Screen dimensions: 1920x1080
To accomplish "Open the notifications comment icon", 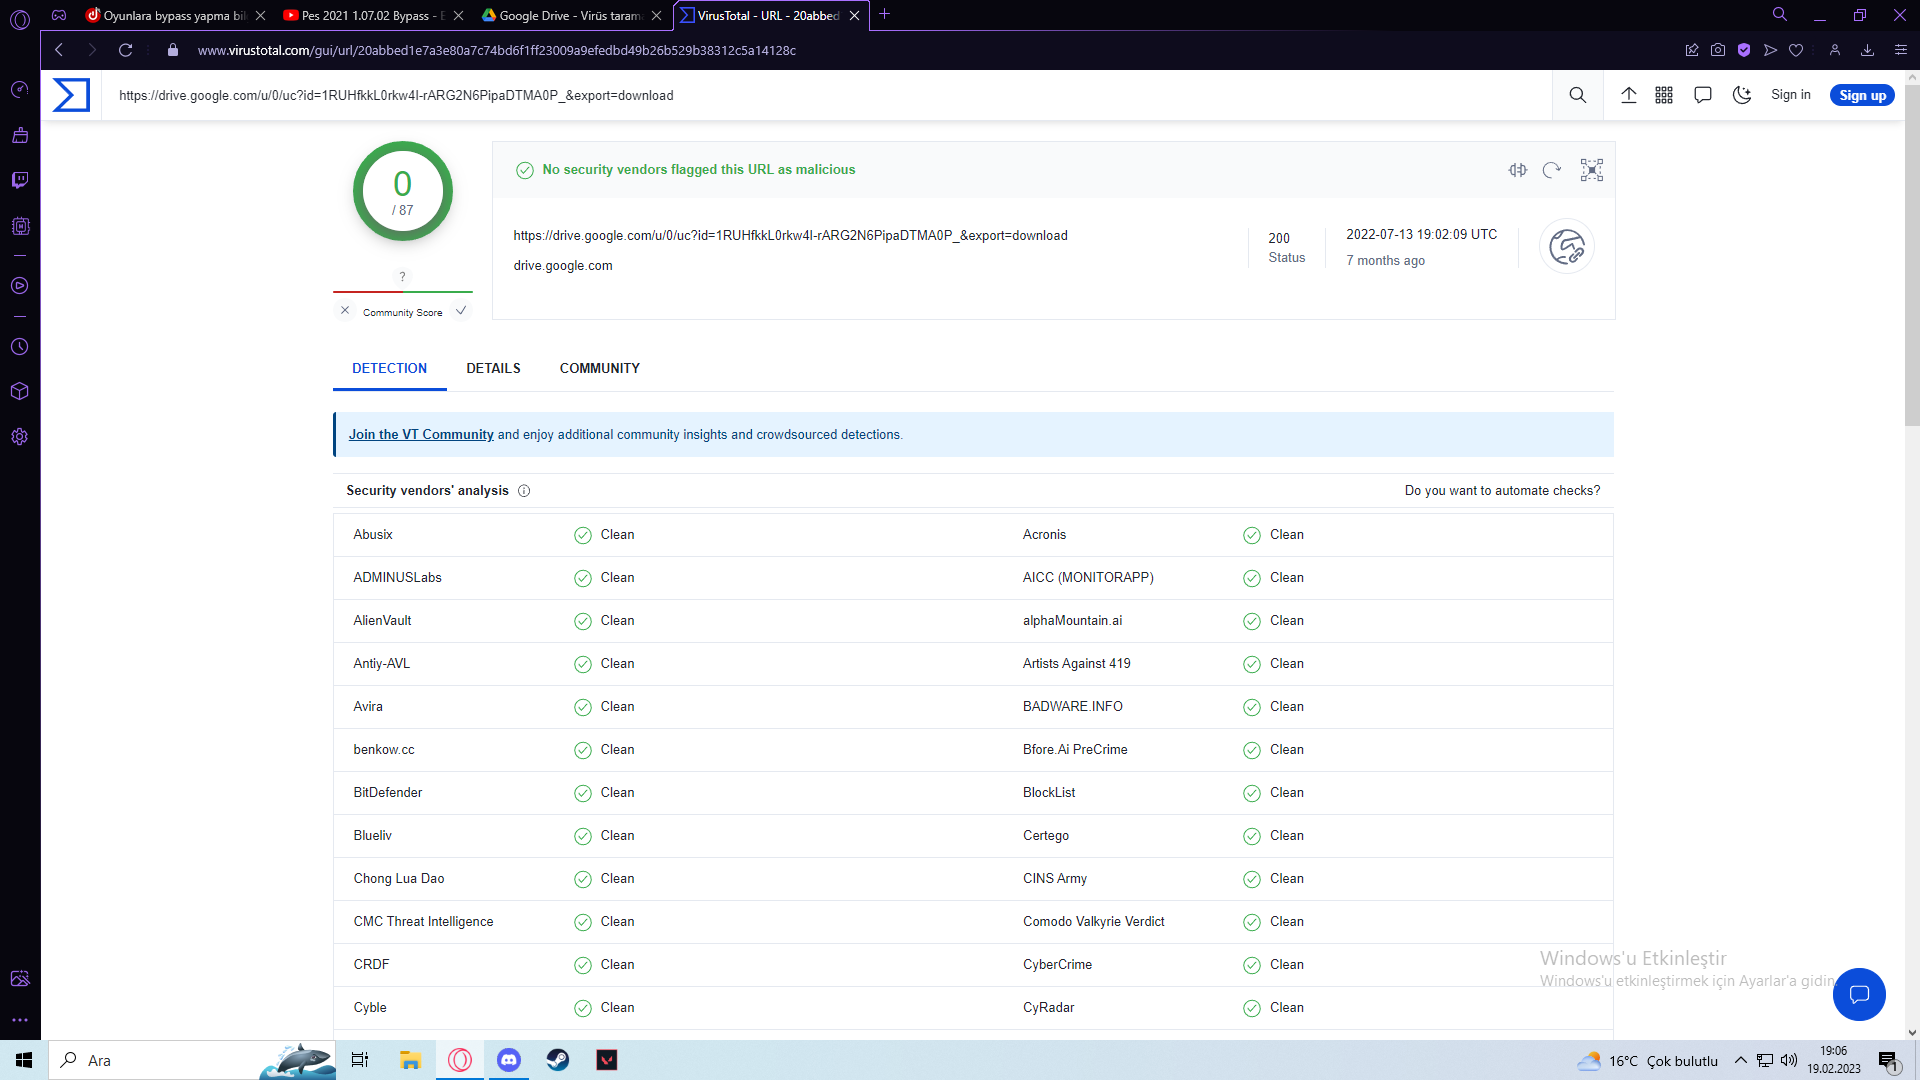I will 1703,95.
